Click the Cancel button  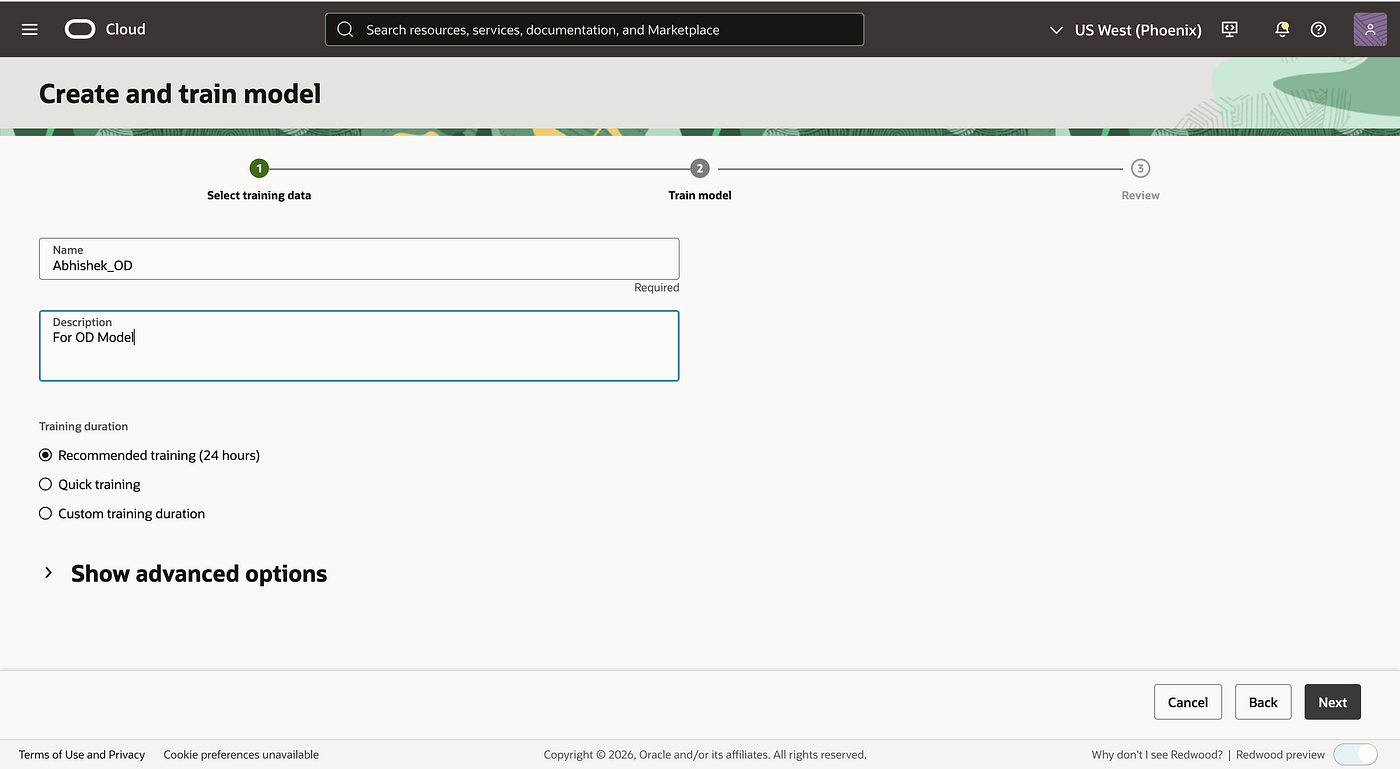pos(1188,702)
